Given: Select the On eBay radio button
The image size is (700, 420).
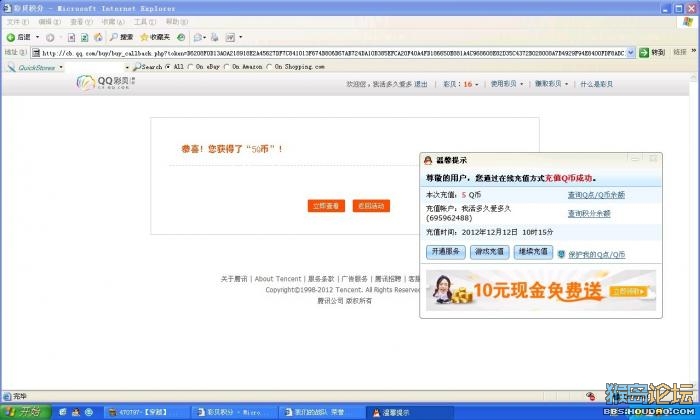Looking at the screenshot, I should (191, 67).
